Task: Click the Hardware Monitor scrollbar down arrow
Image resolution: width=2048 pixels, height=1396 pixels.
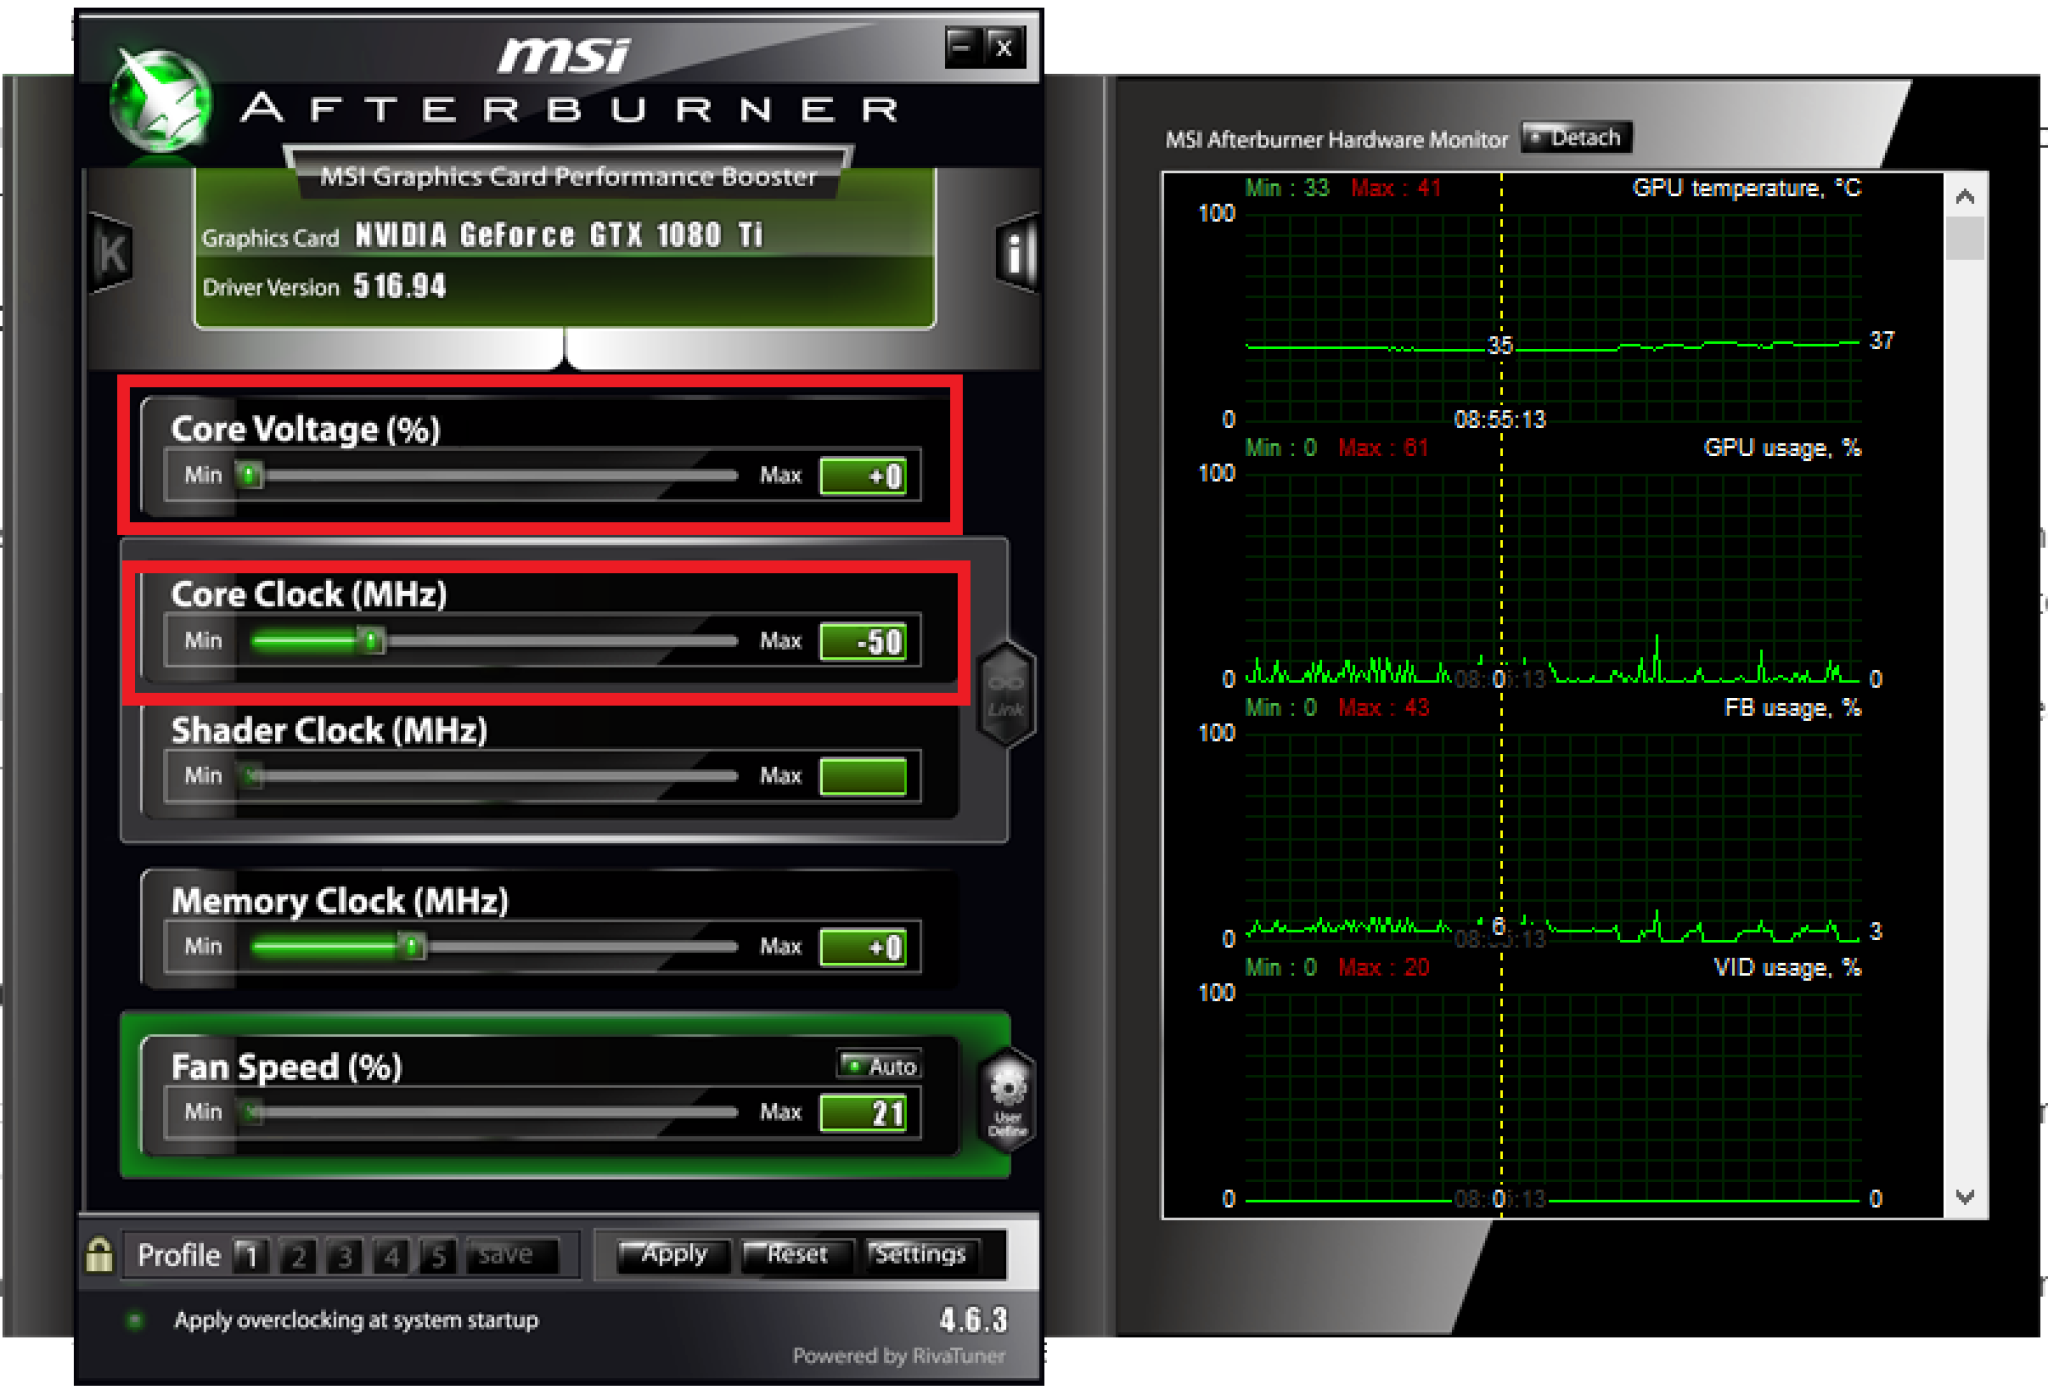Action: click(x=1963, y=1199)
